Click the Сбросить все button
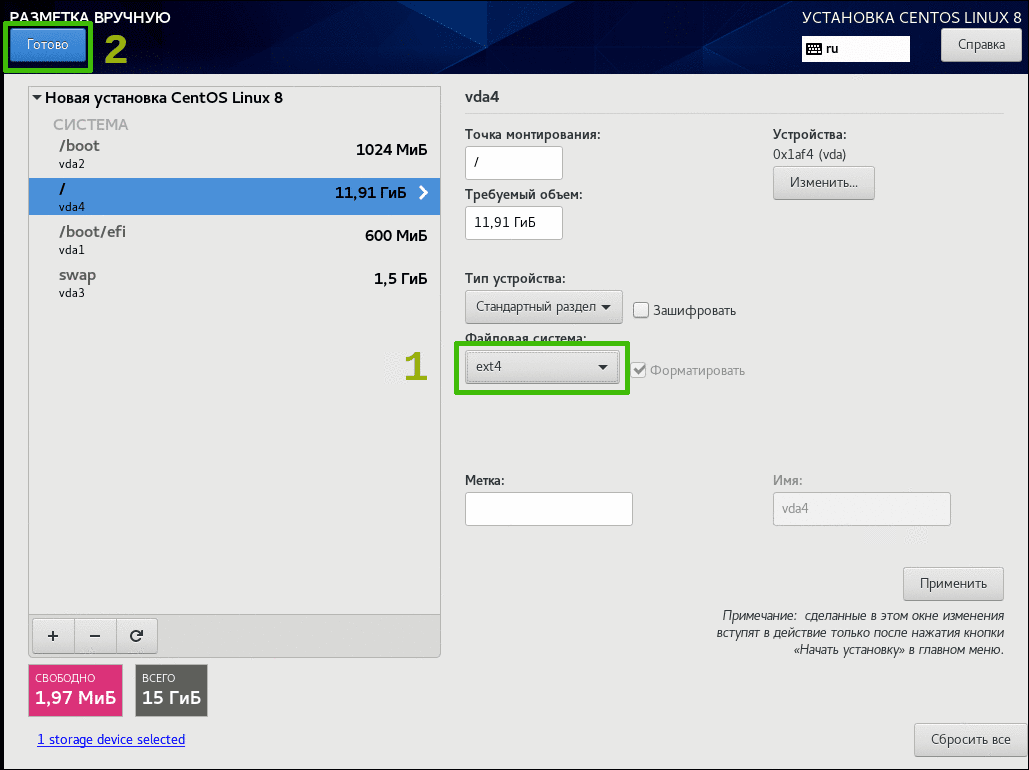This screenshot has height=770, width=1029. tap(971, 740)
